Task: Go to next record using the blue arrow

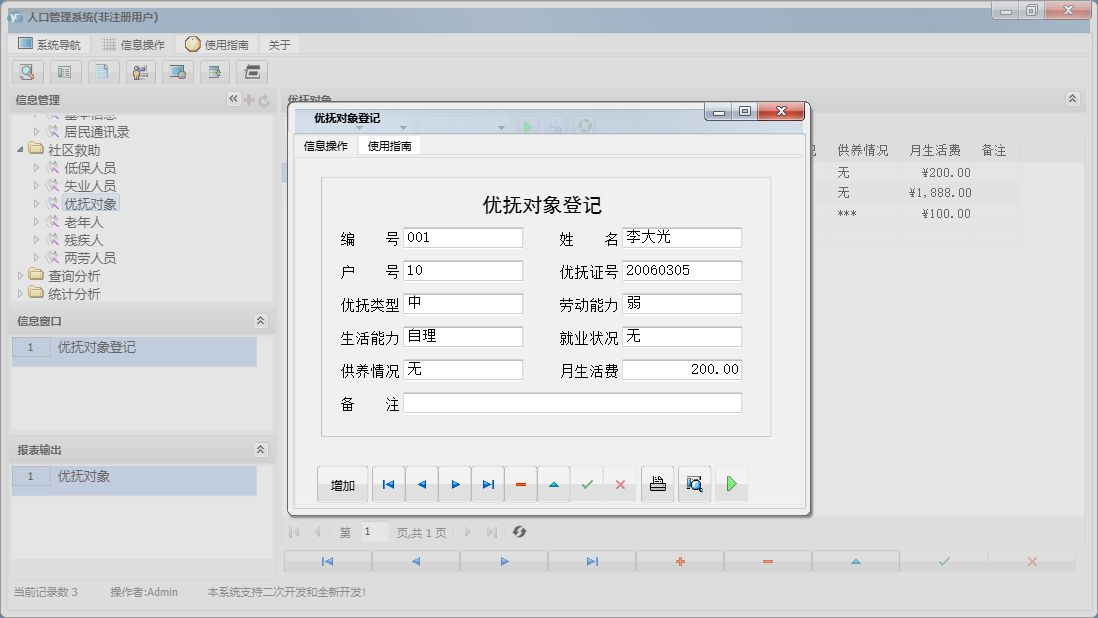Action: 455,483
